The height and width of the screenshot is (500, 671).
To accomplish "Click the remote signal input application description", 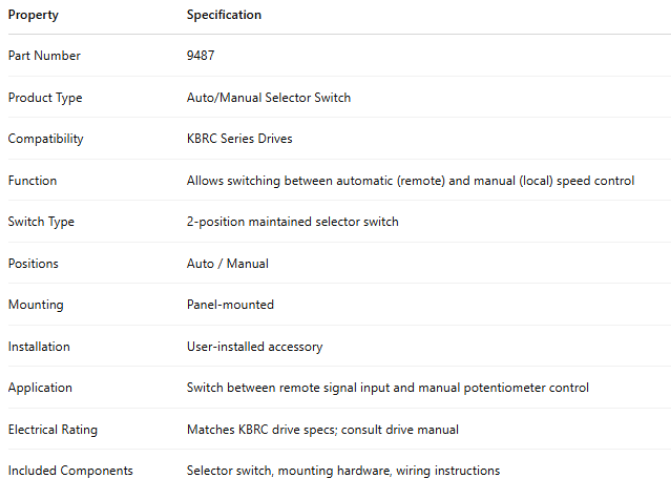I will pyautogui.click(x=387, y=388).
